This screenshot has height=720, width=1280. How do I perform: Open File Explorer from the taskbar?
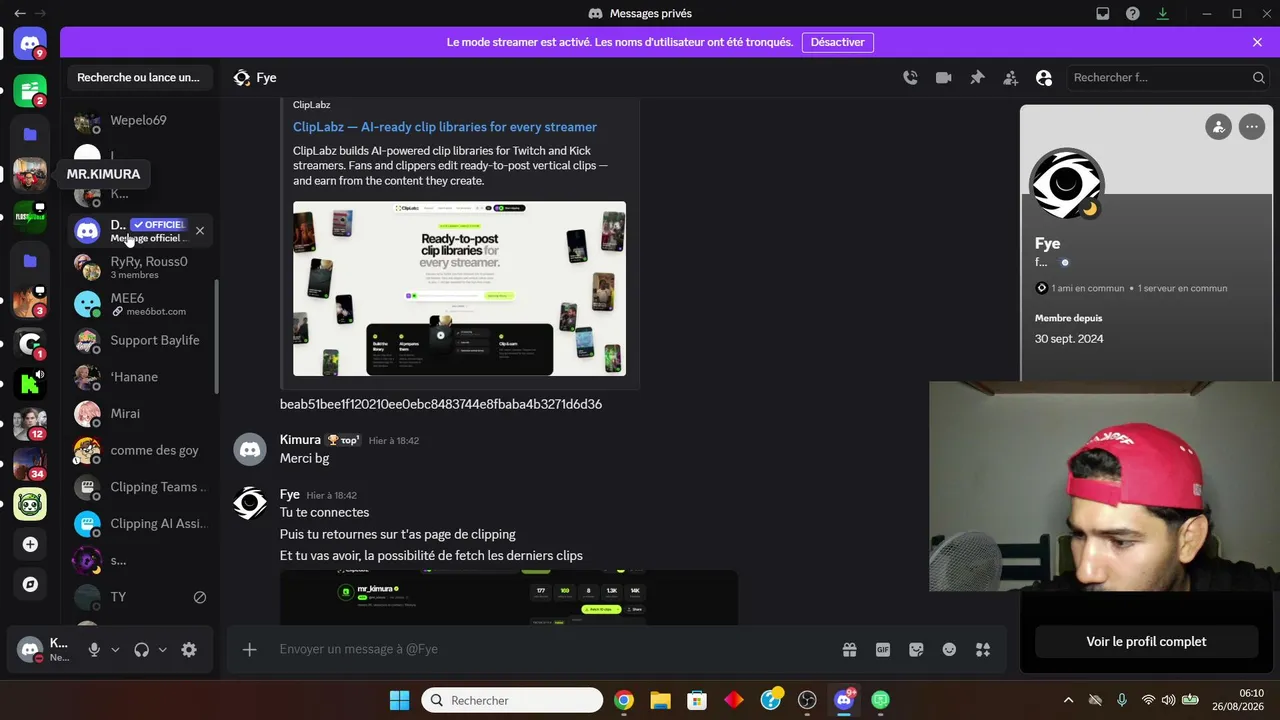660,700
